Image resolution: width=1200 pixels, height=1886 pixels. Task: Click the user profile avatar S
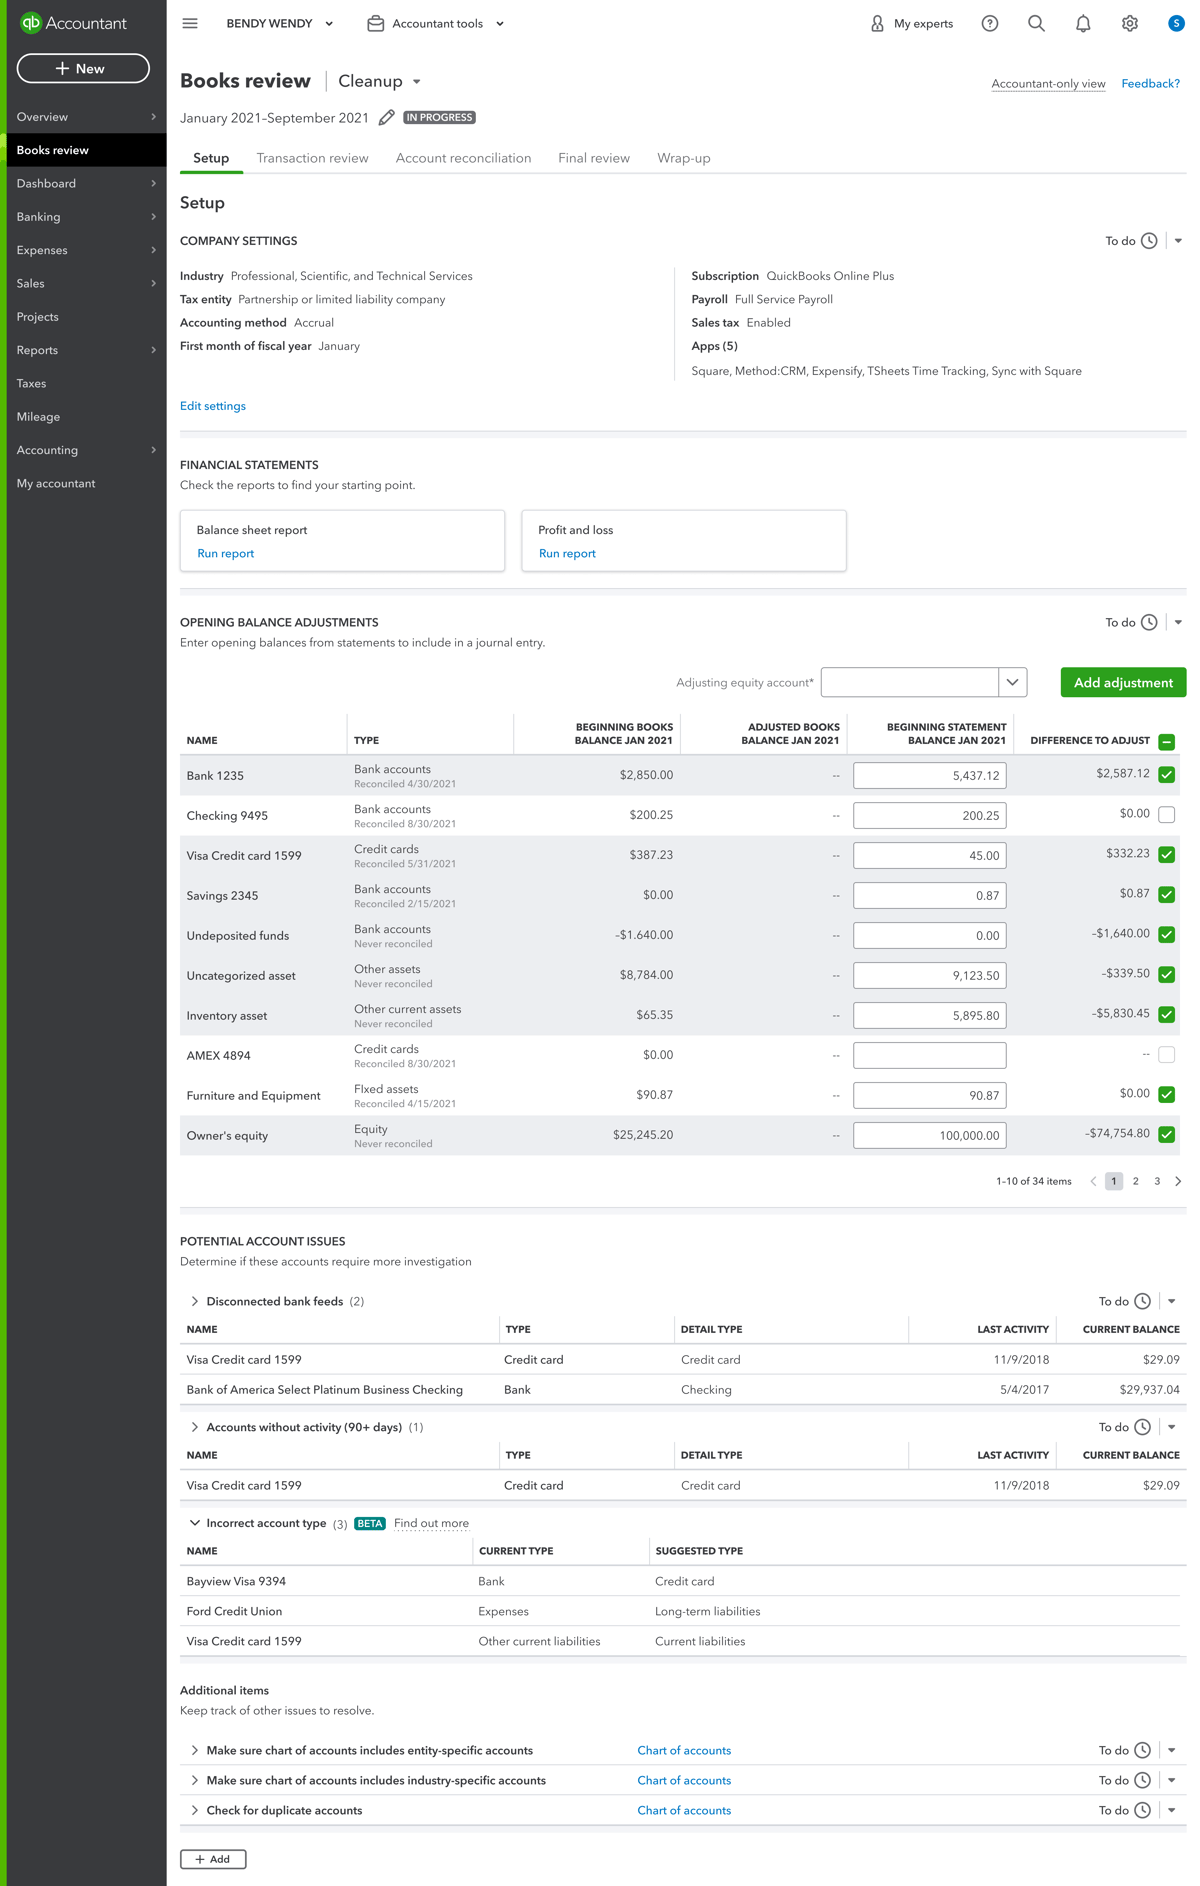click(1176, 23)
